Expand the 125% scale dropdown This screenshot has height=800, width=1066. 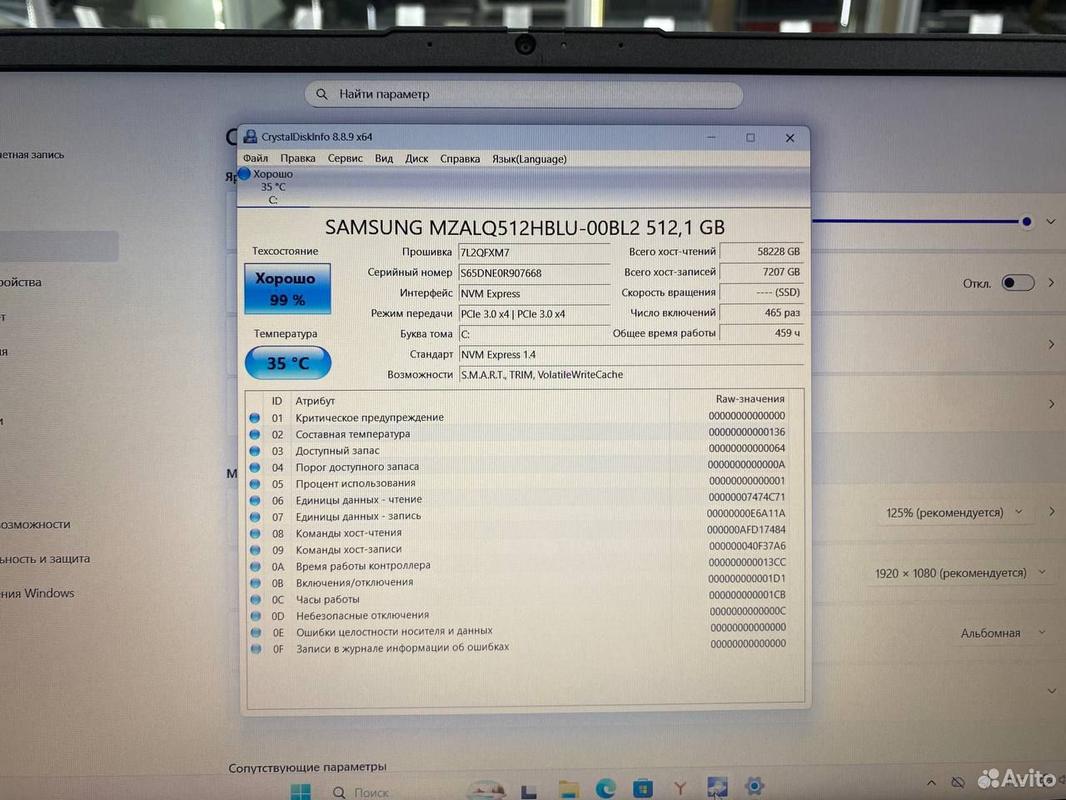953,512
